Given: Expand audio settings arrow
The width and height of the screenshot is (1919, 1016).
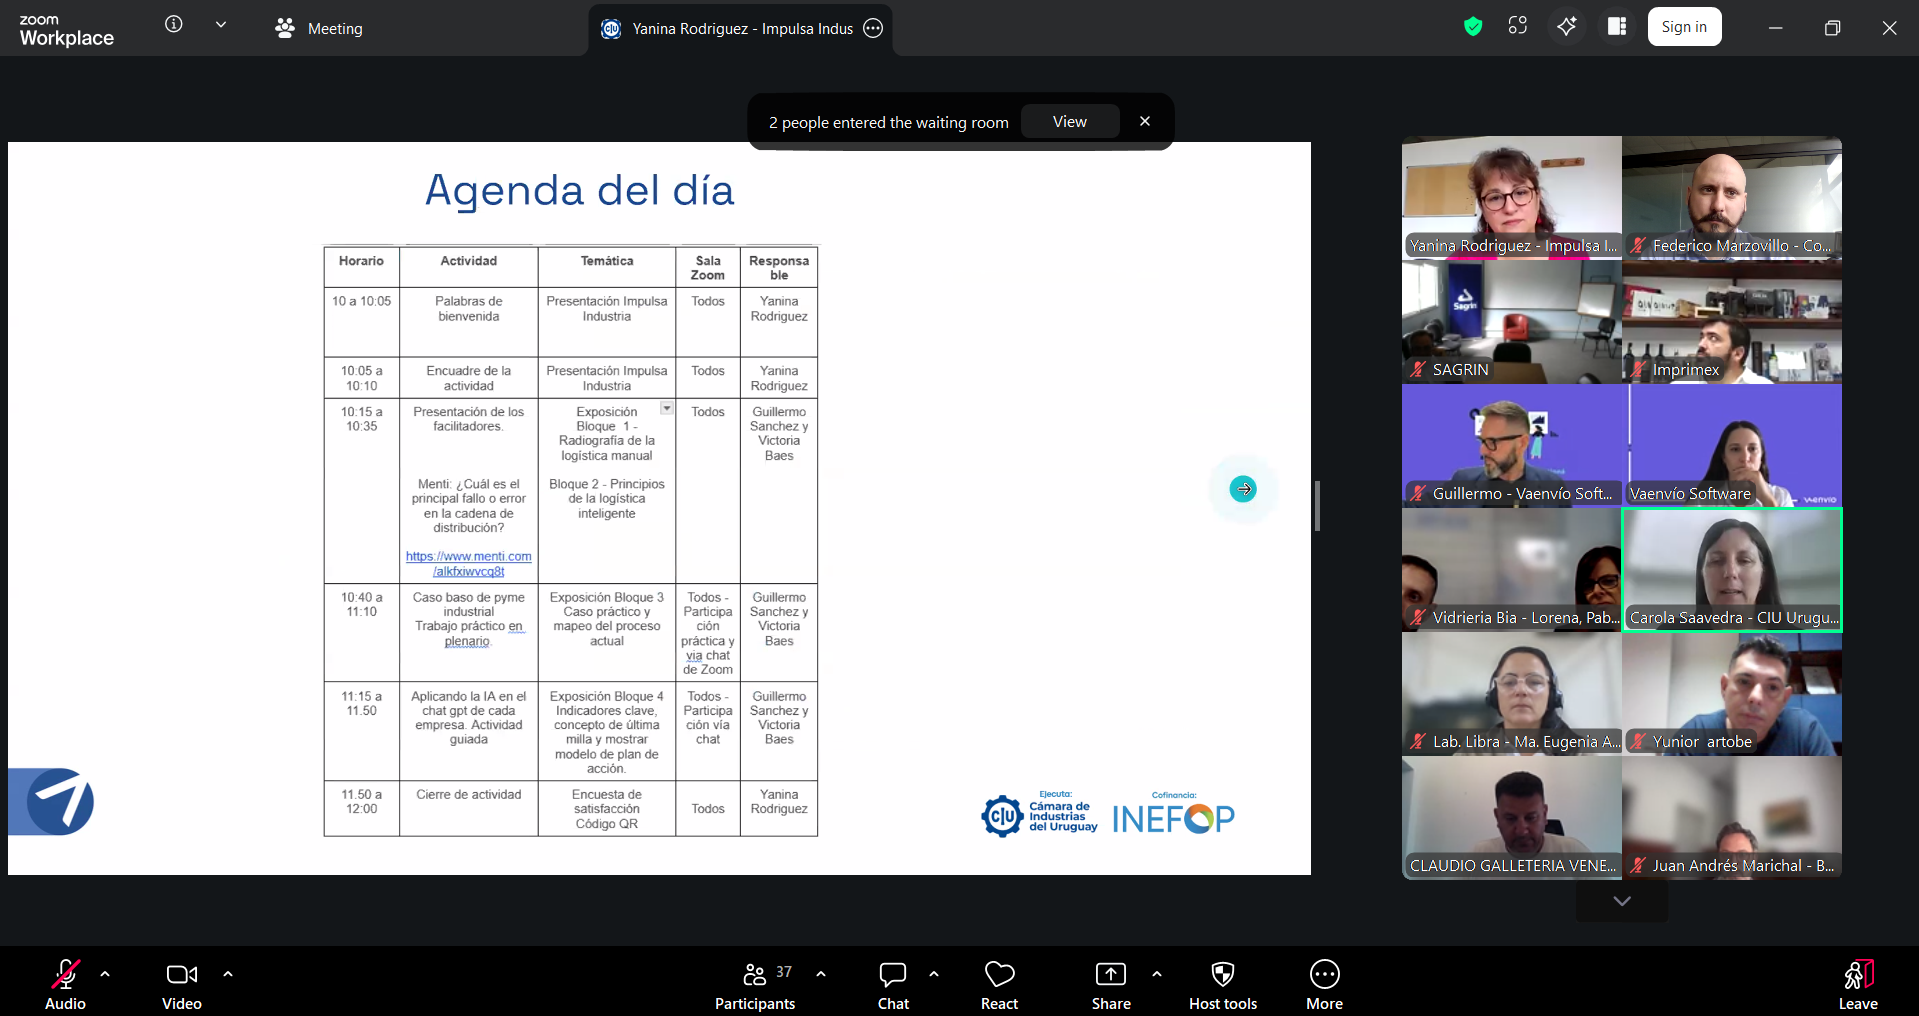Looking at the screenshot, I should pos(105,974).
